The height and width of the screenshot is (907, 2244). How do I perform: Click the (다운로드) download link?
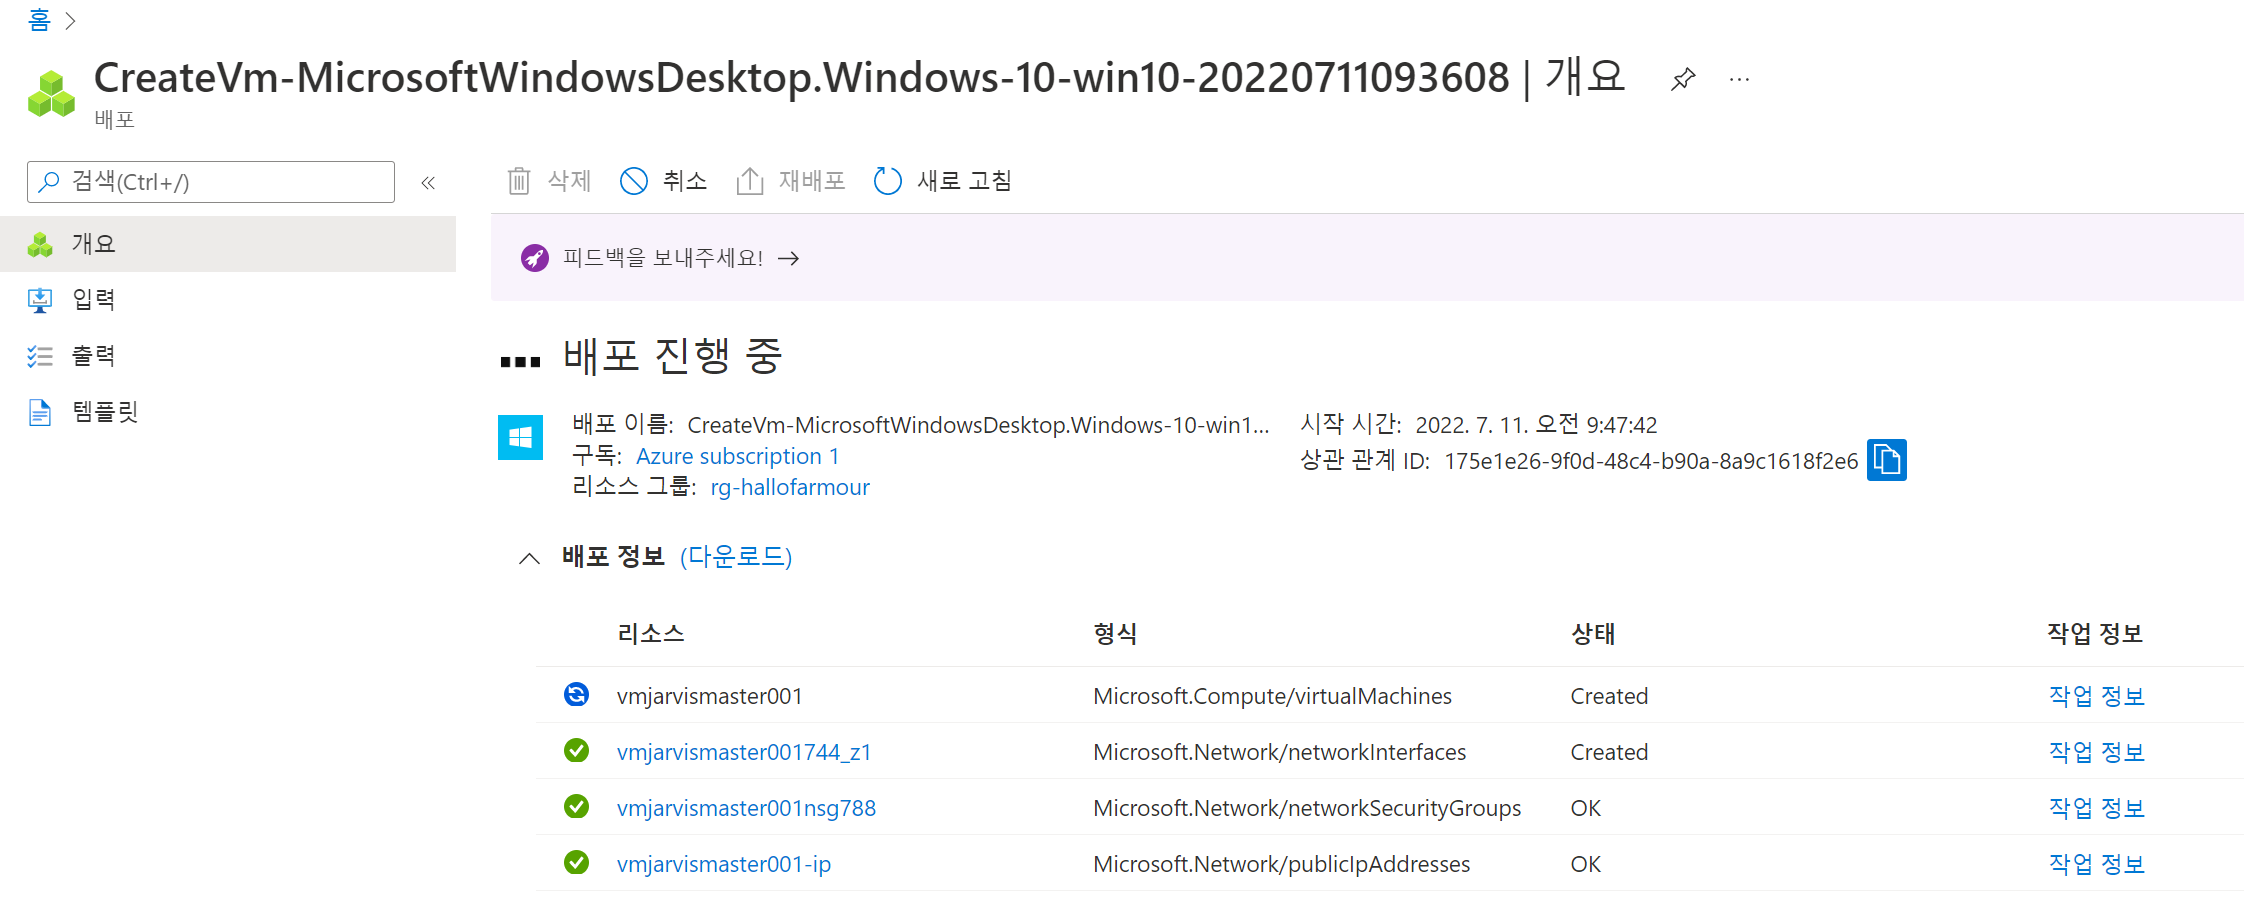[736, 557]
